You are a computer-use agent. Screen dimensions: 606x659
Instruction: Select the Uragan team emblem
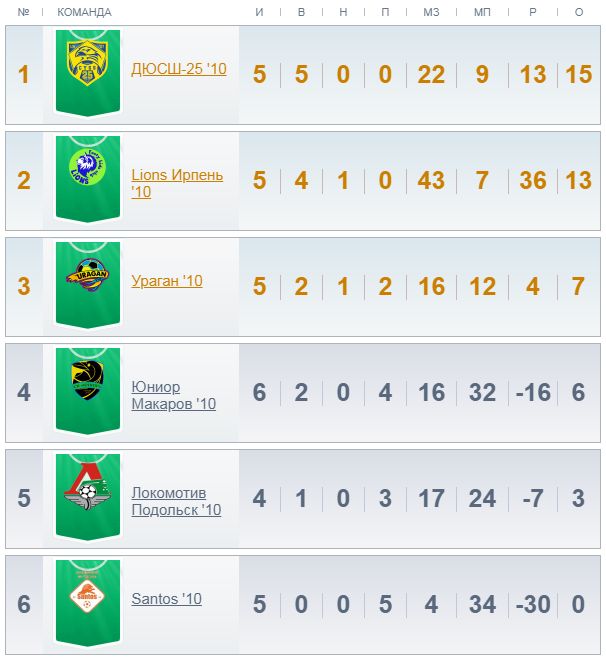click(87, 275)
